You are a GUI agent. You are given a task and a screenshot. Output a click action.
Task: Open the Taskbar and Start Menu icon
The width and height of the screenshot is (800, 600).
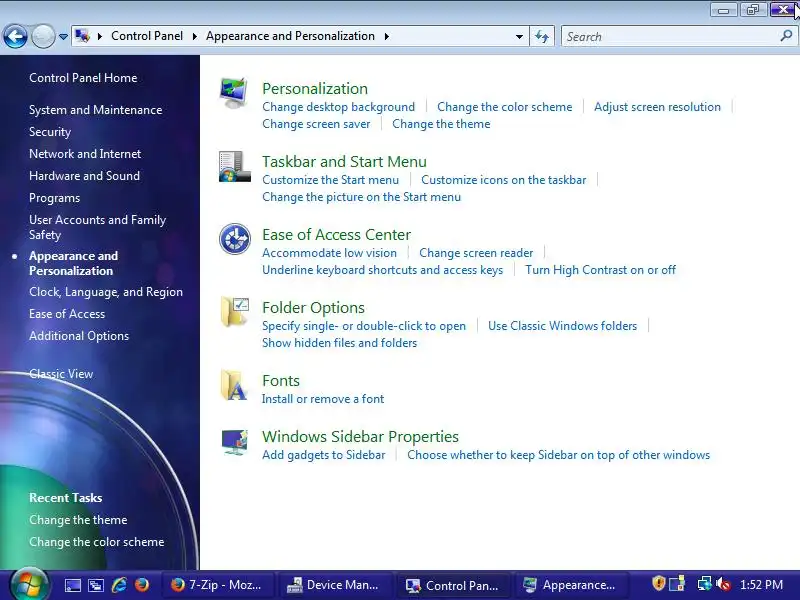[x=234, y=166]
